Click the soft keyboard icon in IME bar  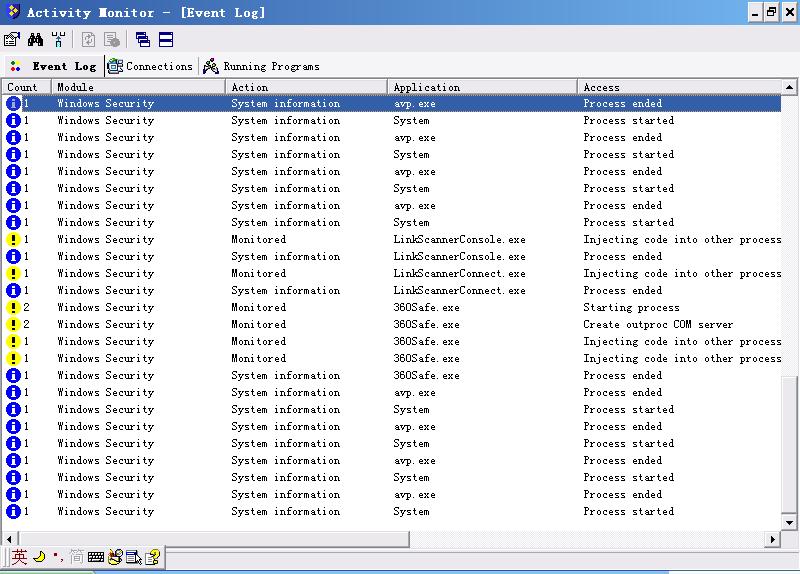(96, 557)
